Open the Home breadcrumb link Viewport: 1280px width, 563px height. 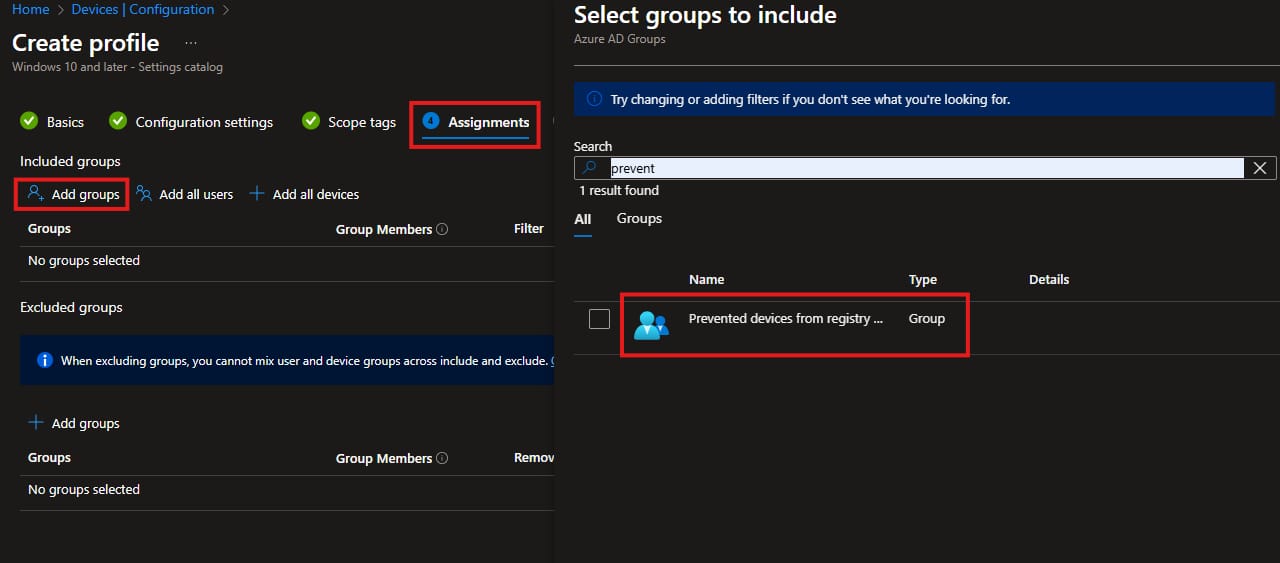pos(31,9)
